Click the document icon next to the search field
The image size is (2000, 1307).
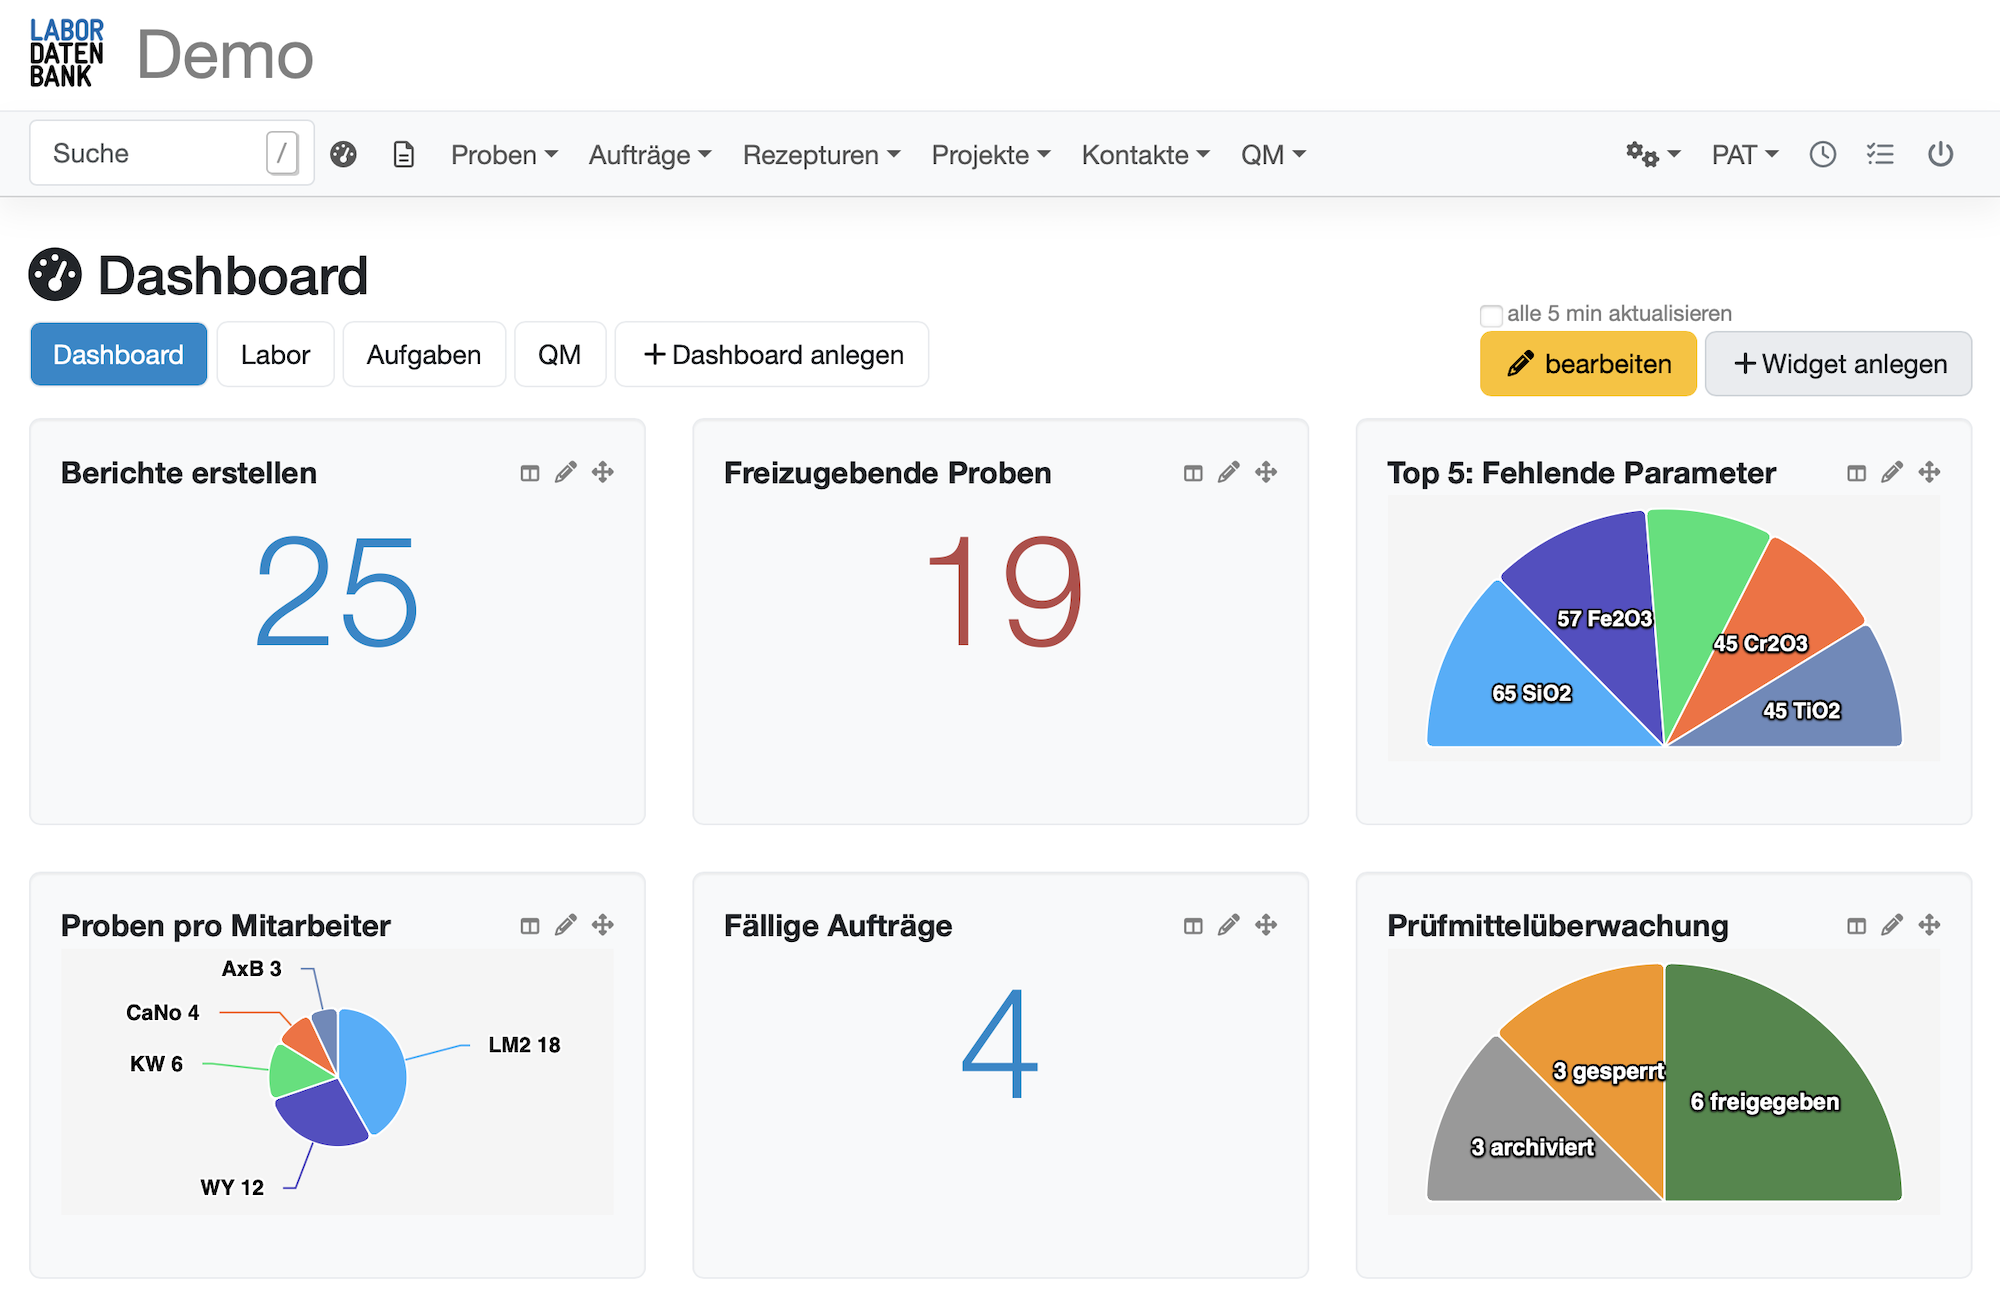404,154
